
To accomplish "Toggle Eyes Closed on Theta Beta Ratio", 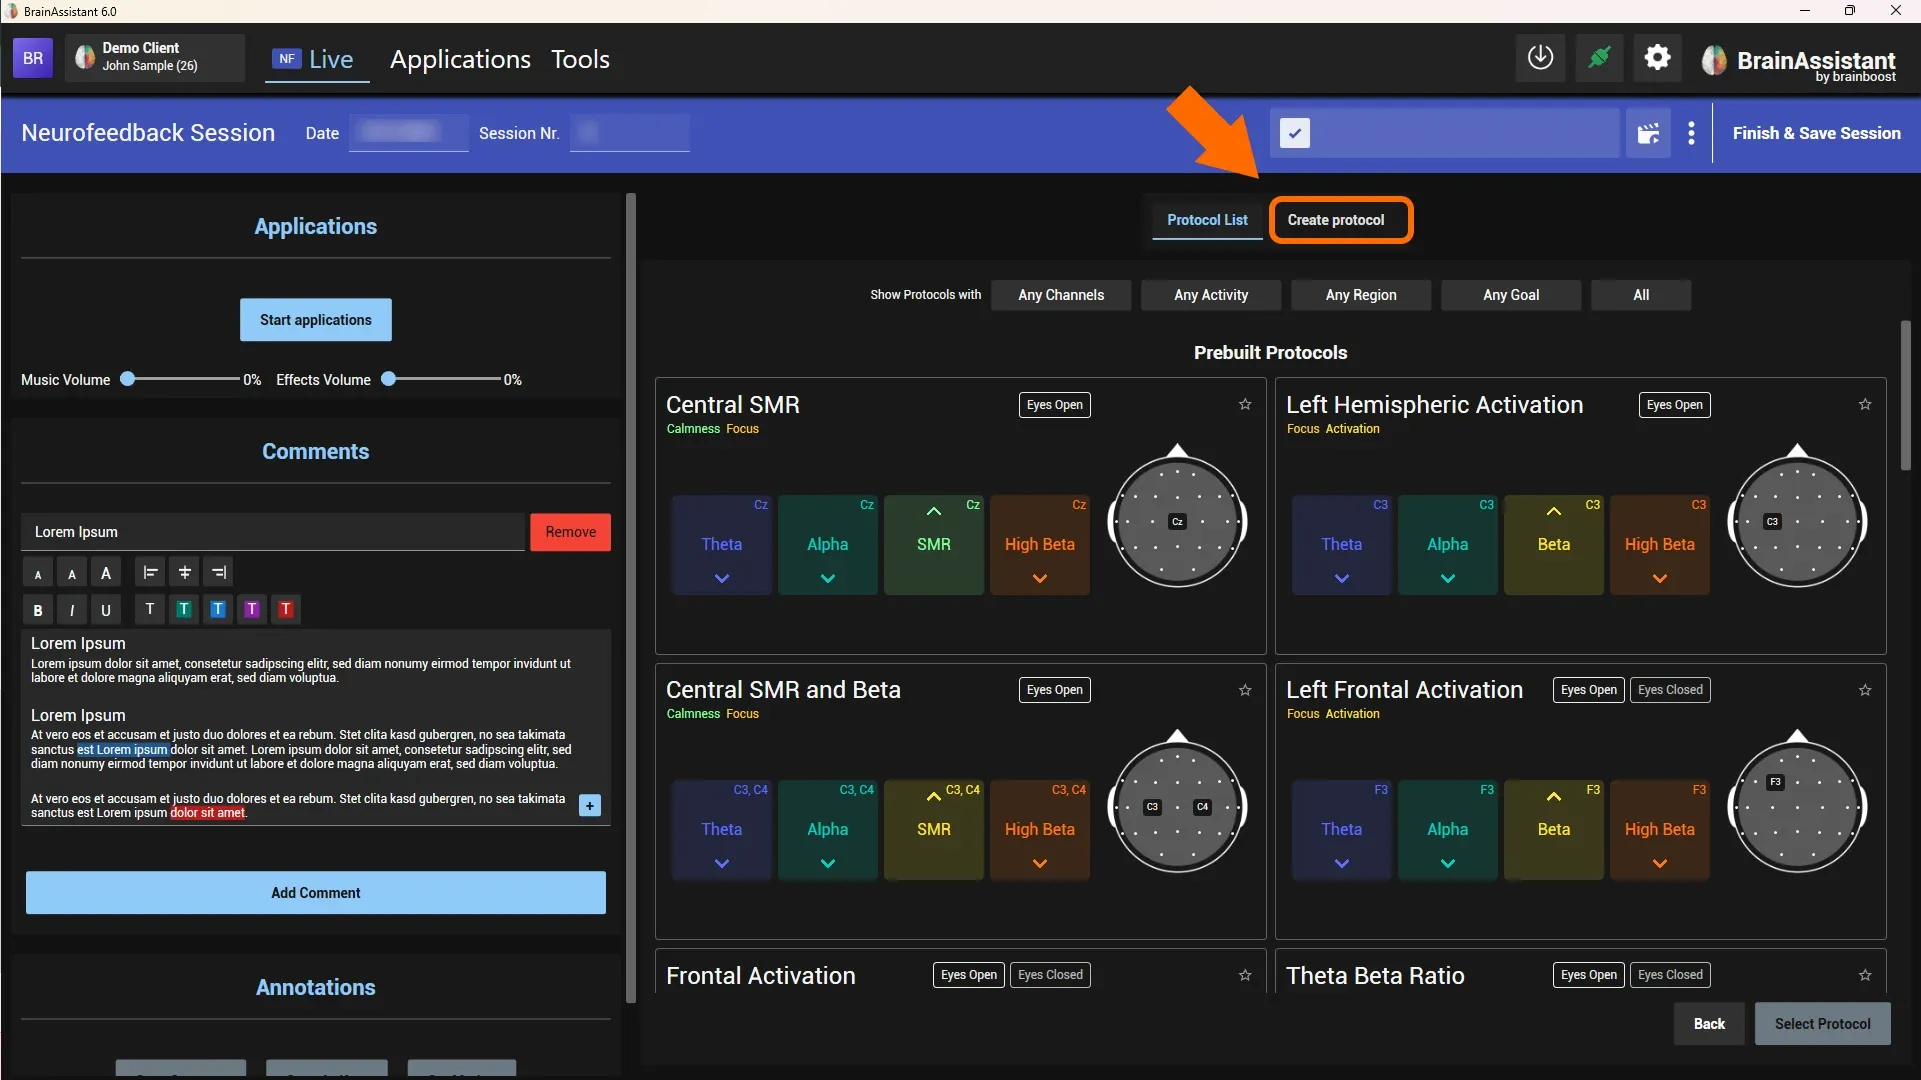I will coord(1670,975).
